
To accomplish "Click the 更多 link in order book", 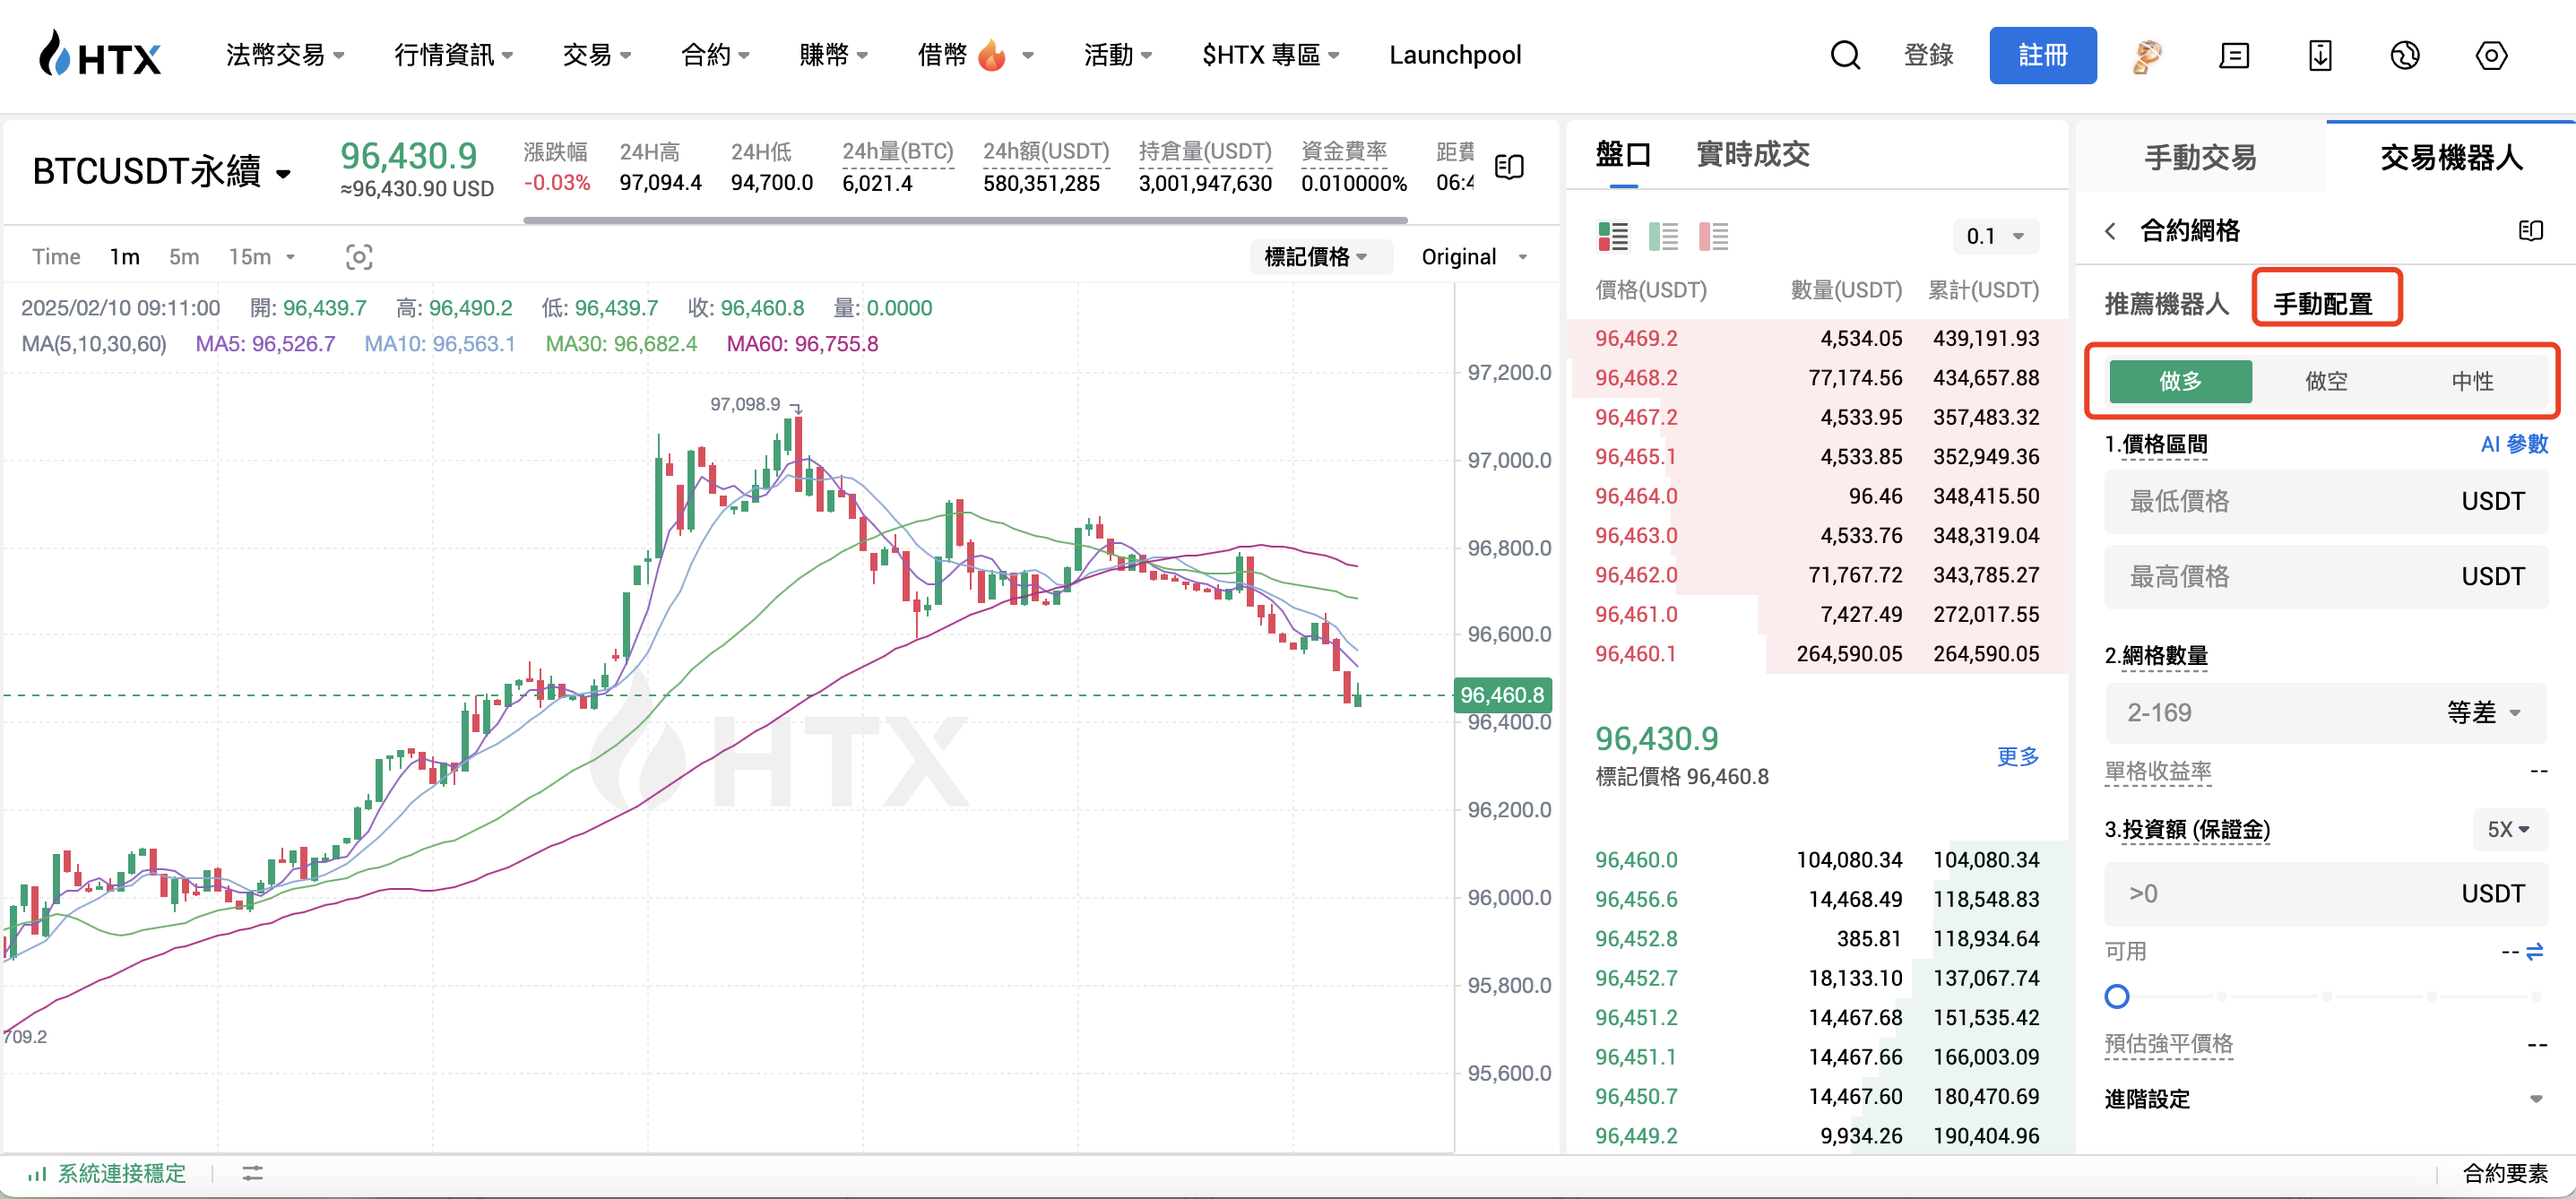I will coord(2017,756).
